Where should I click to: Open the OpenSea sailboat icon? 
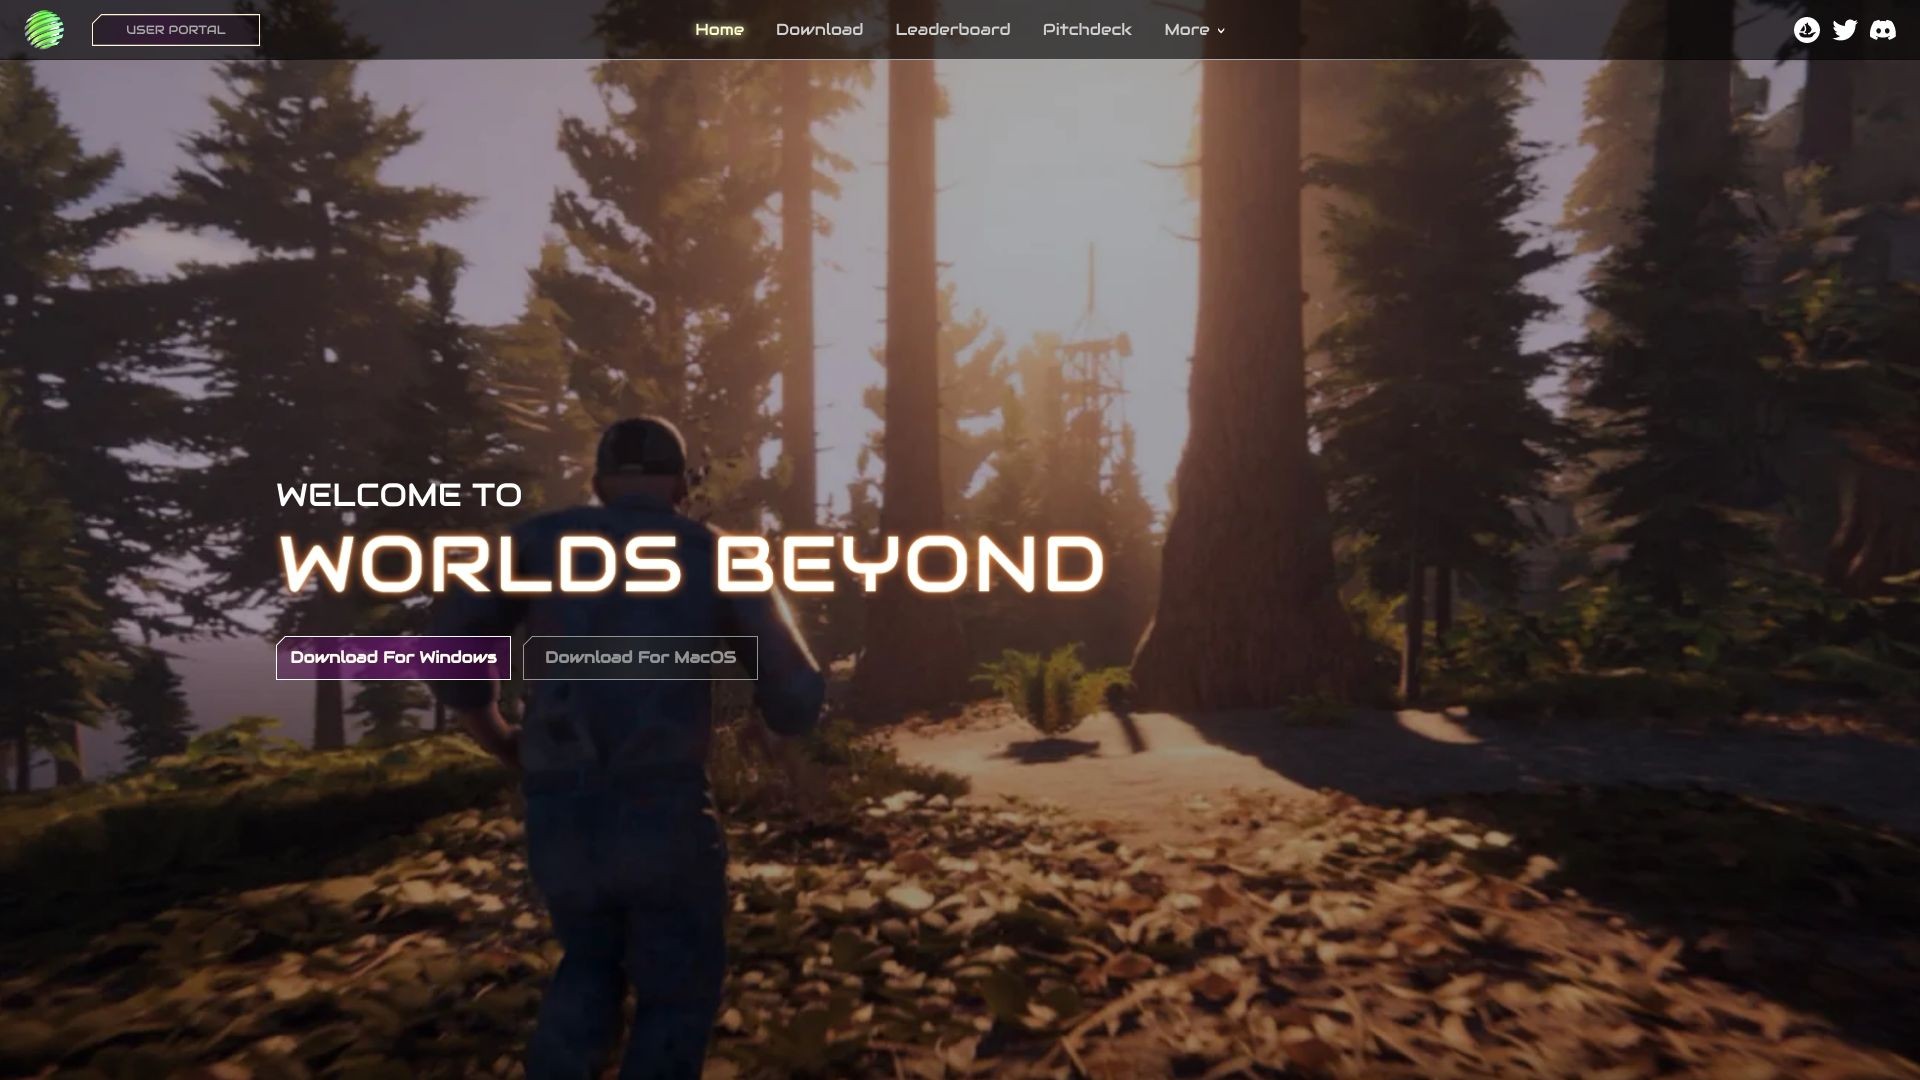click(x=1805, y=30)
